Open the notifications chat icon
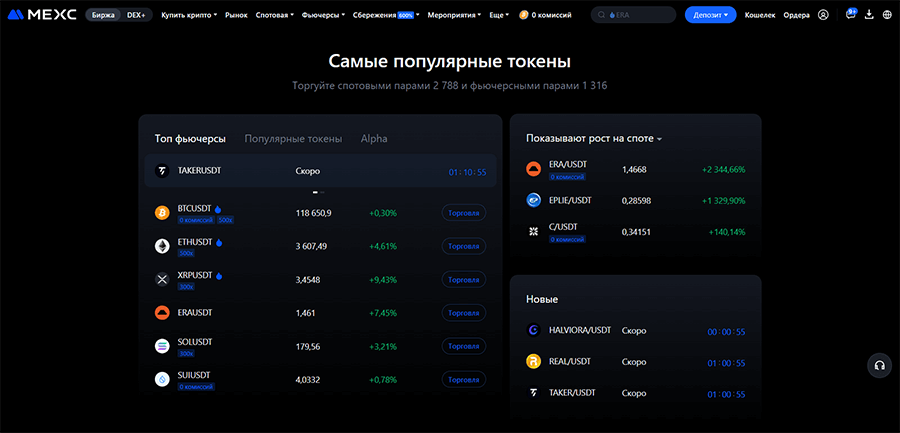 tap(851, 15)
